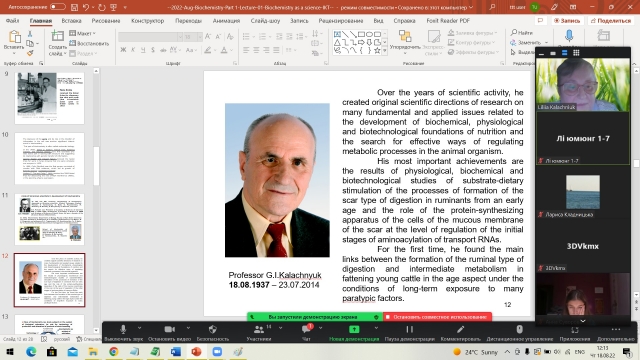Select slide 11 thumbnail
Screen dimensions: 640x360
pos(49,219)
